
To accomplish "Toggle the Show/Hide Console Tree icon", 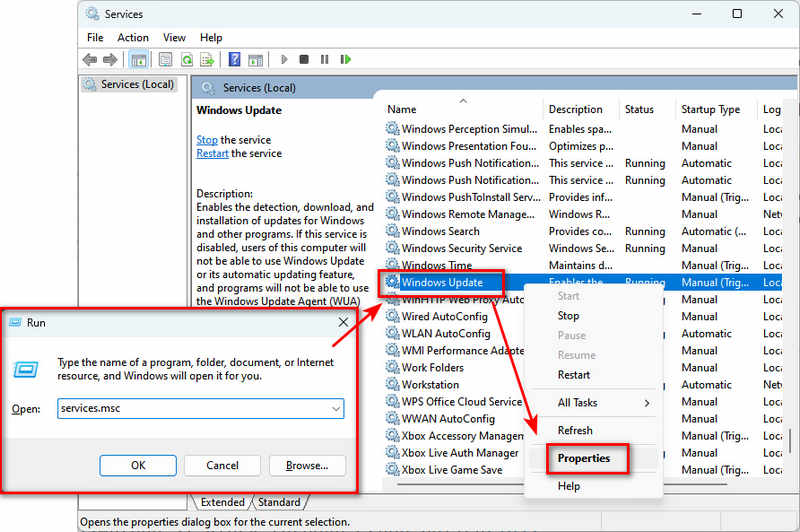I will coord(138,60).
